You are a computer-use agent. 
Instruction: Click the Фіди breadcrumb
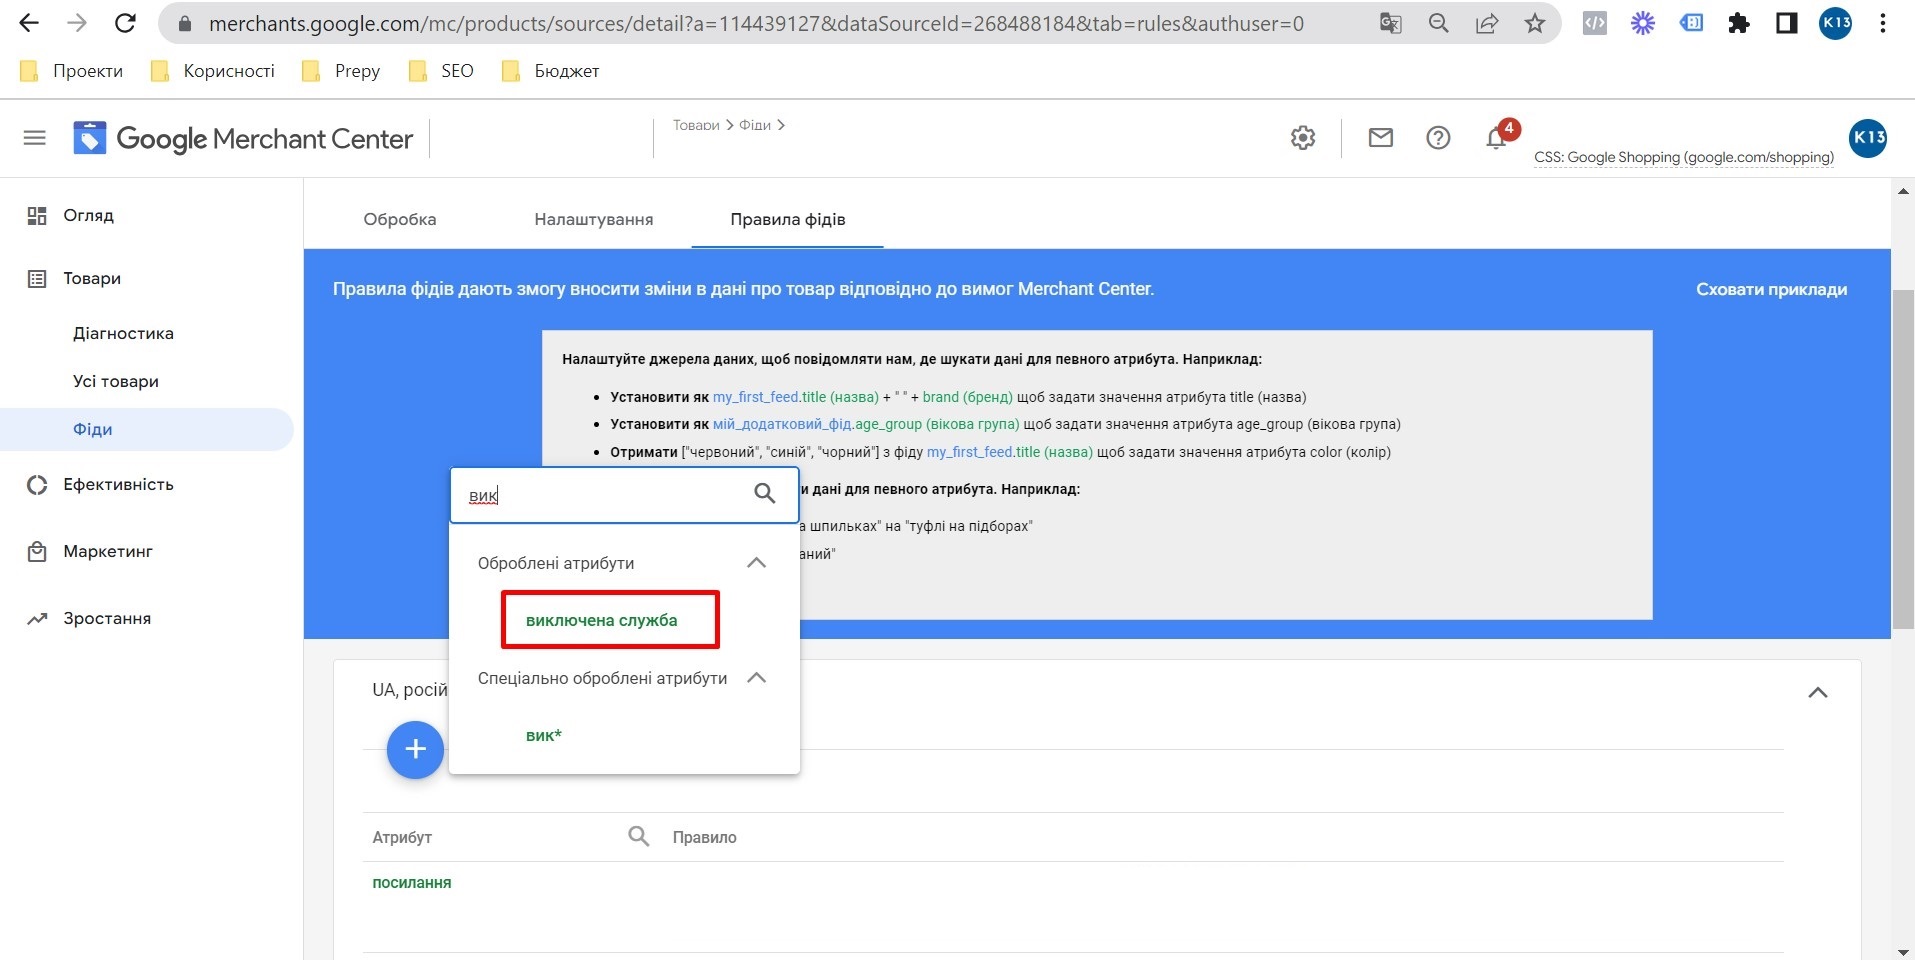tap(755, 125)
